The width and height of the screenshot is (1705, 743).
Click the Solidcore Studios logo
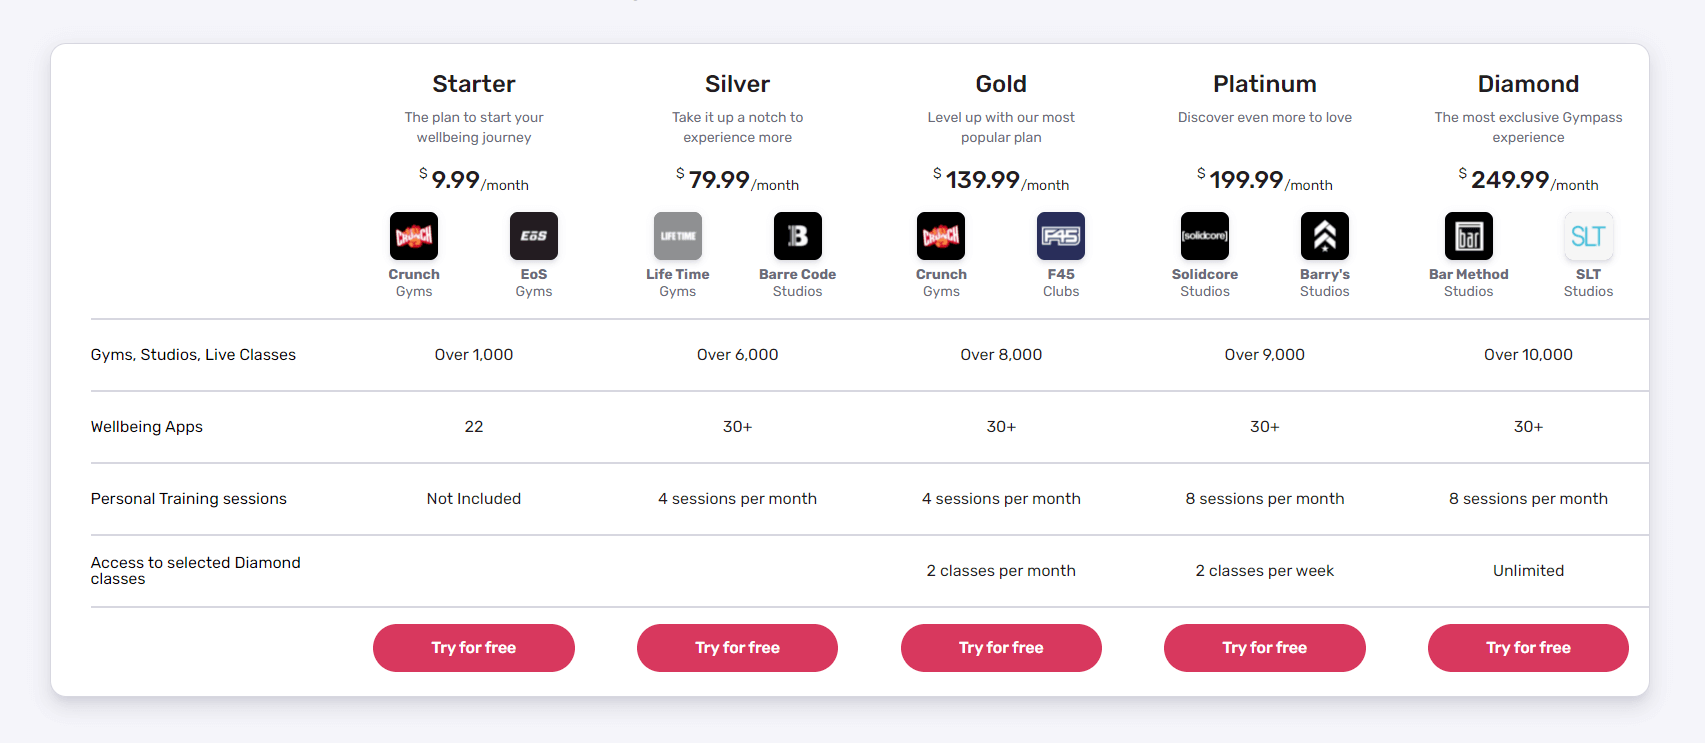[1205, 236]
